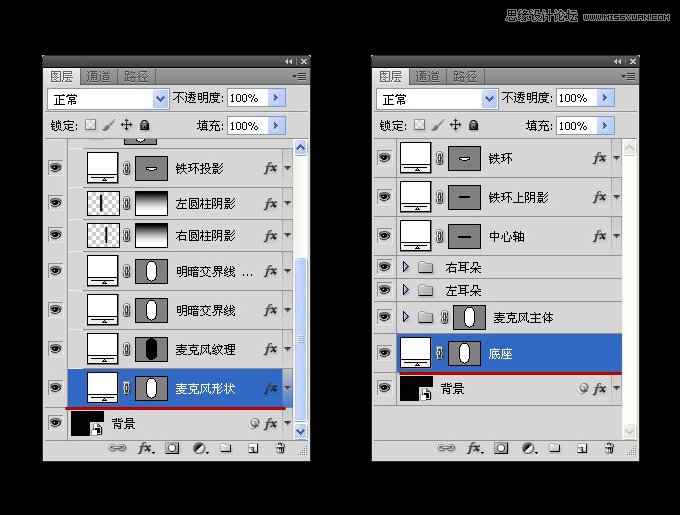680x515 pixels.
Task: Click opacity value field in right panel
Action: click(x=577, y=98)
